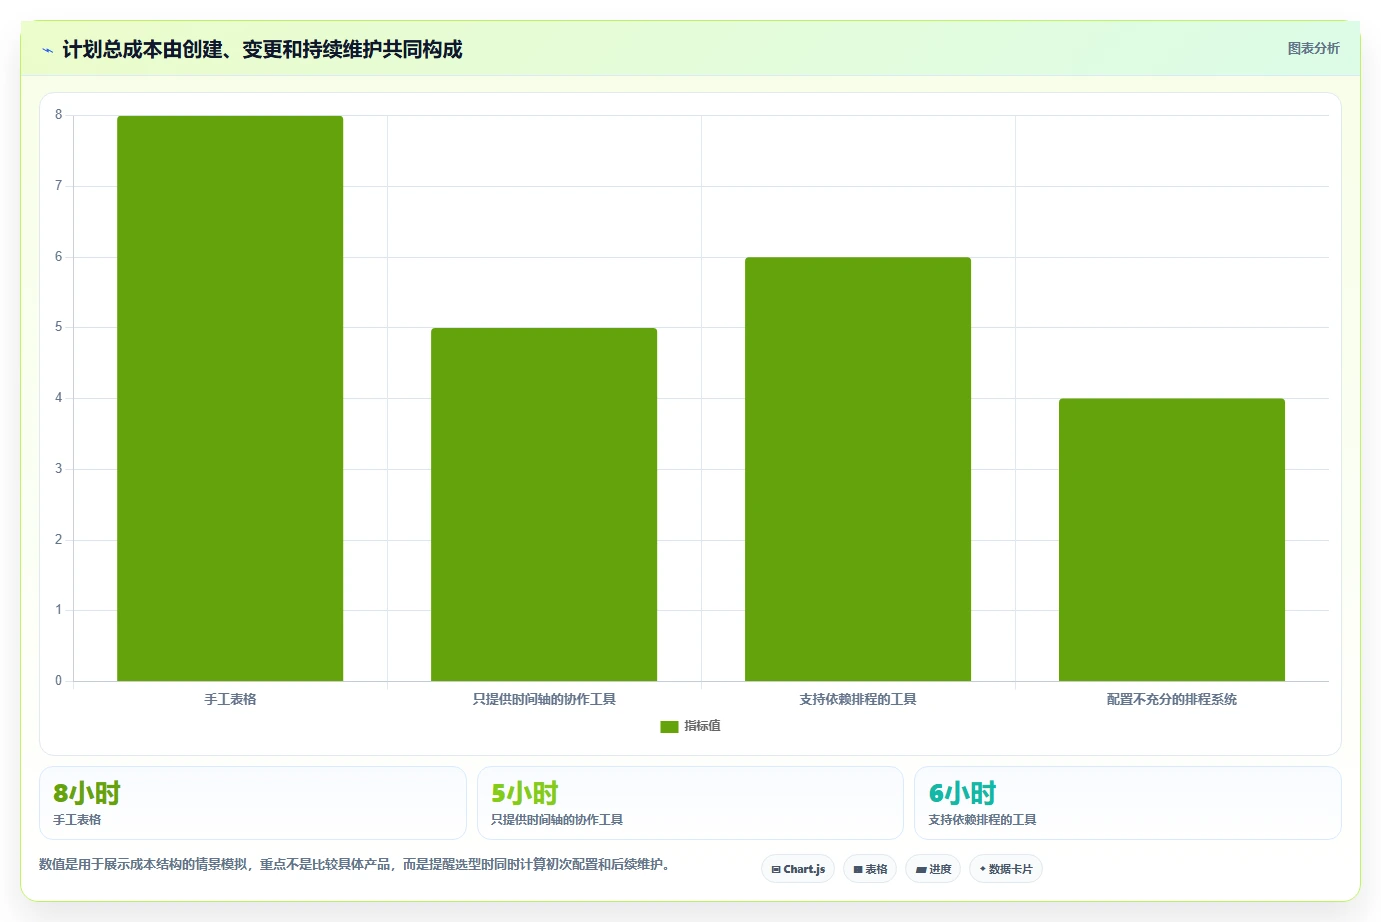Viewport: 1381px width, 922px height.
Task: Click the x-axis label 配置不充分的排程系统
Action: click(x=1172, y=699)
